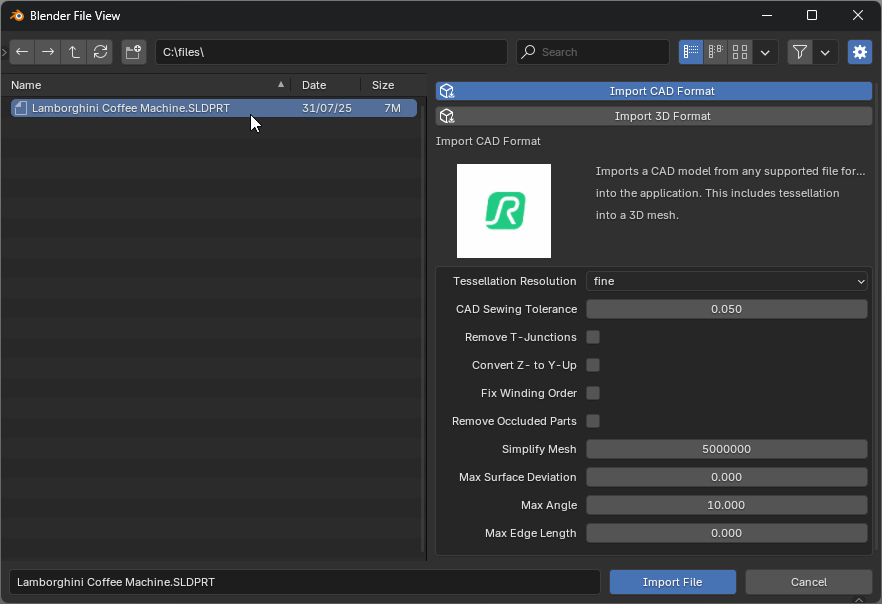882x604 pixels.
Task: Select the Import 3D Format tab
Action: [x=654, y=116]
